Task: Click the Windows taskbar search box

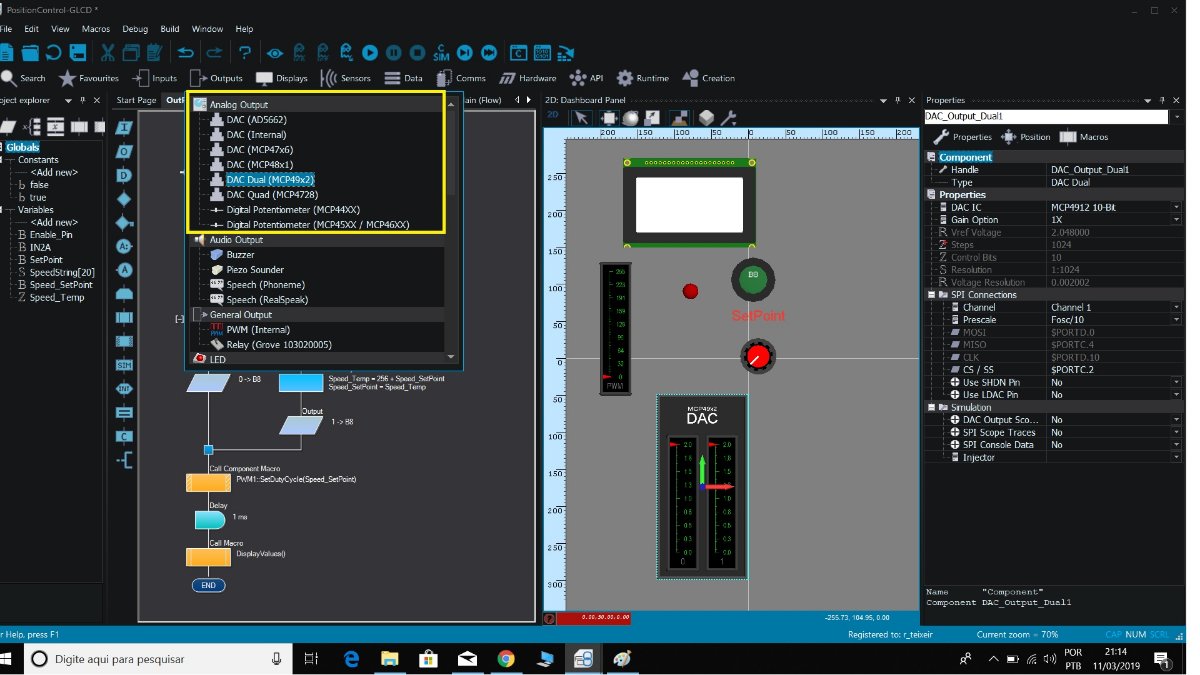Action: tap(160, 659)
